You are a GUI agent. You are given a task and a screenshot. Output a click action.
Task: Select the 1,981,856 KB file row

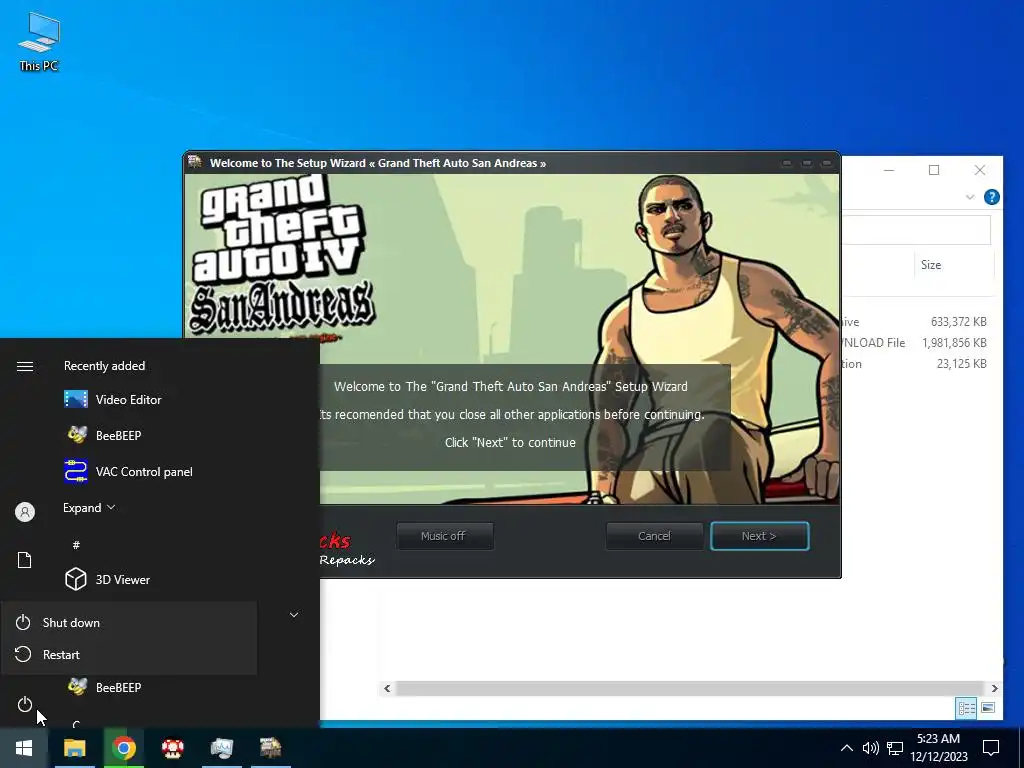pos(916,342)
